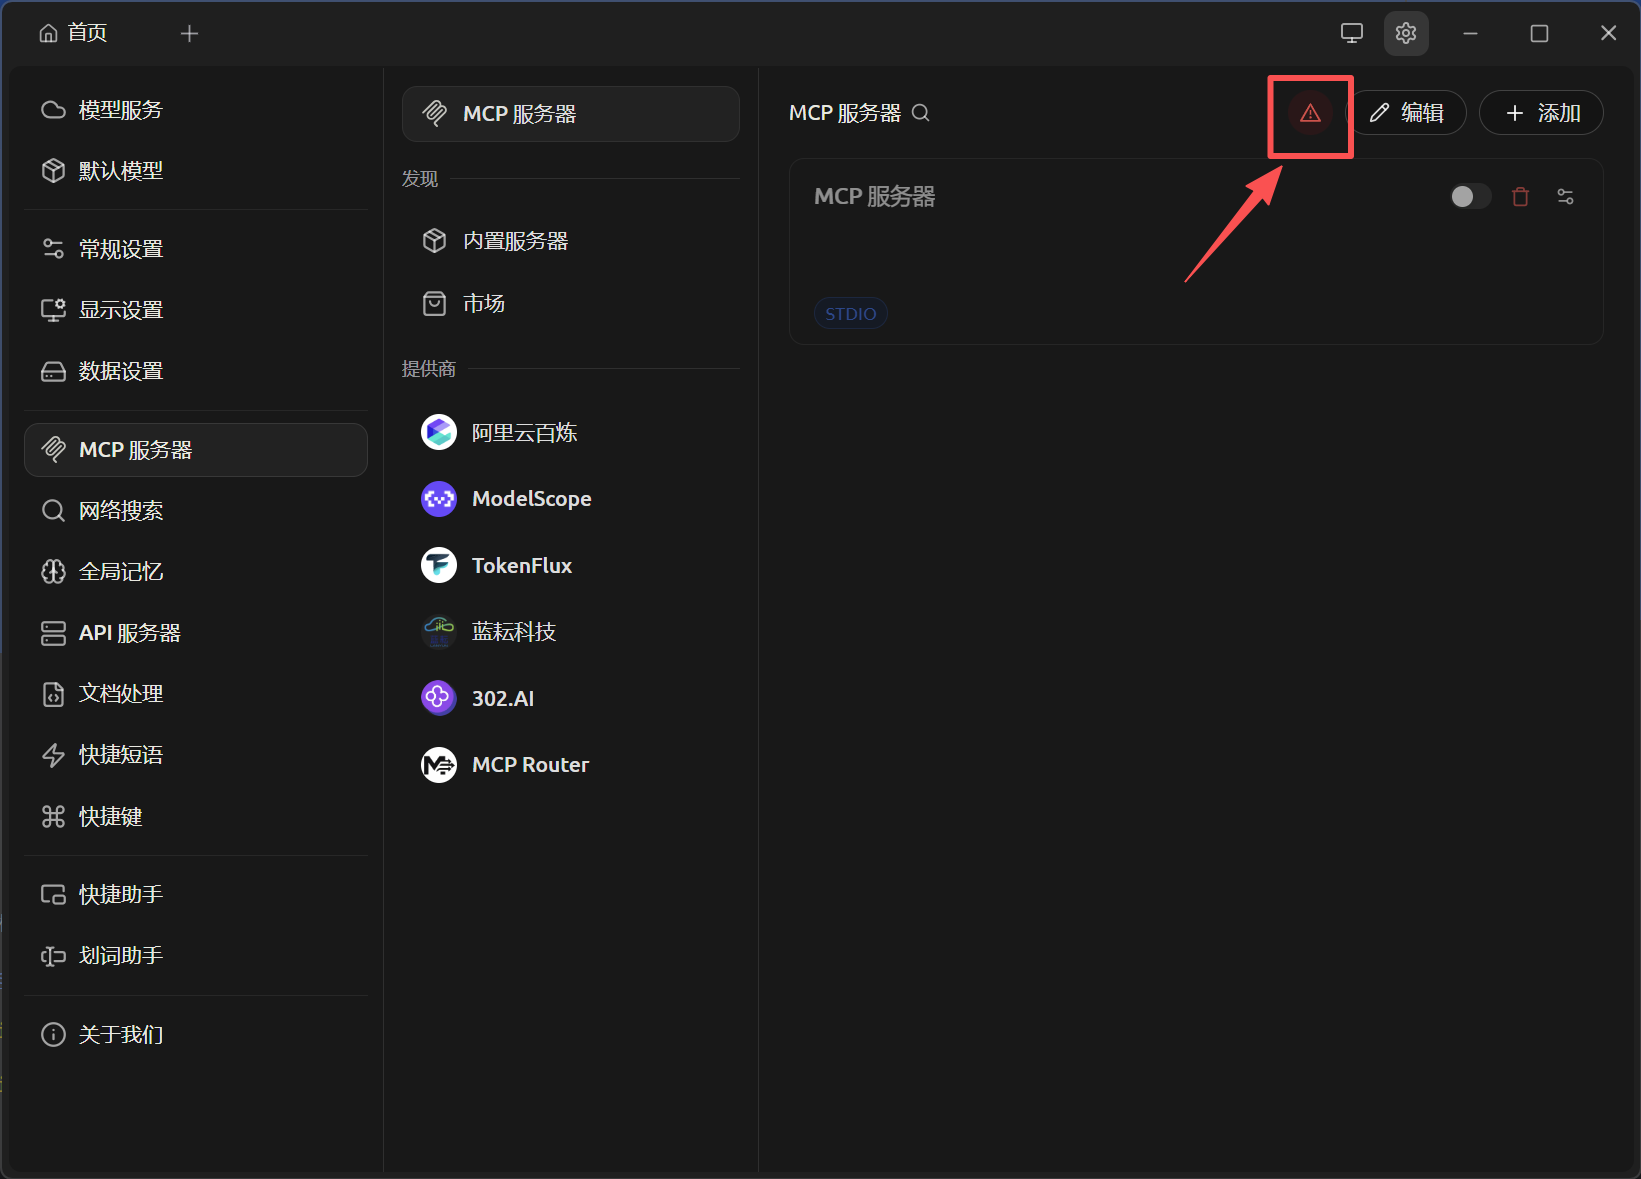
Task: Select the MCP 服务器 tab in middle panel
Action: 571,114
